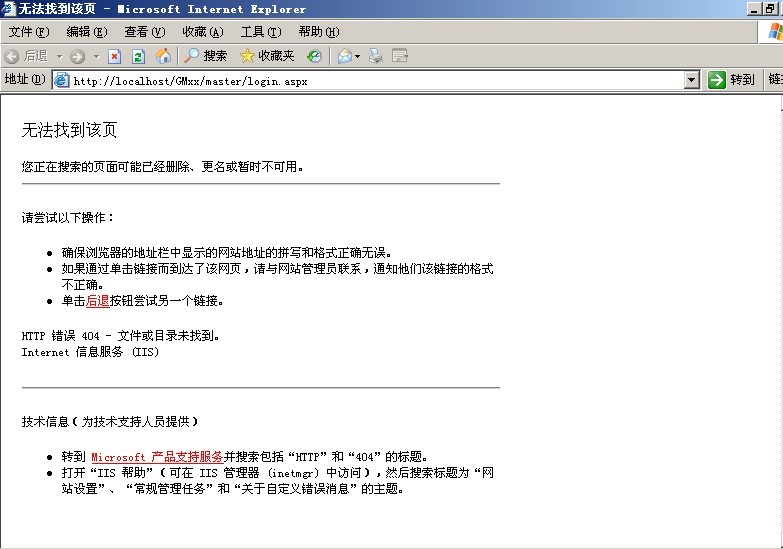Go to the Home page icon
783x549 pixels.
click(x=163, y=56)
